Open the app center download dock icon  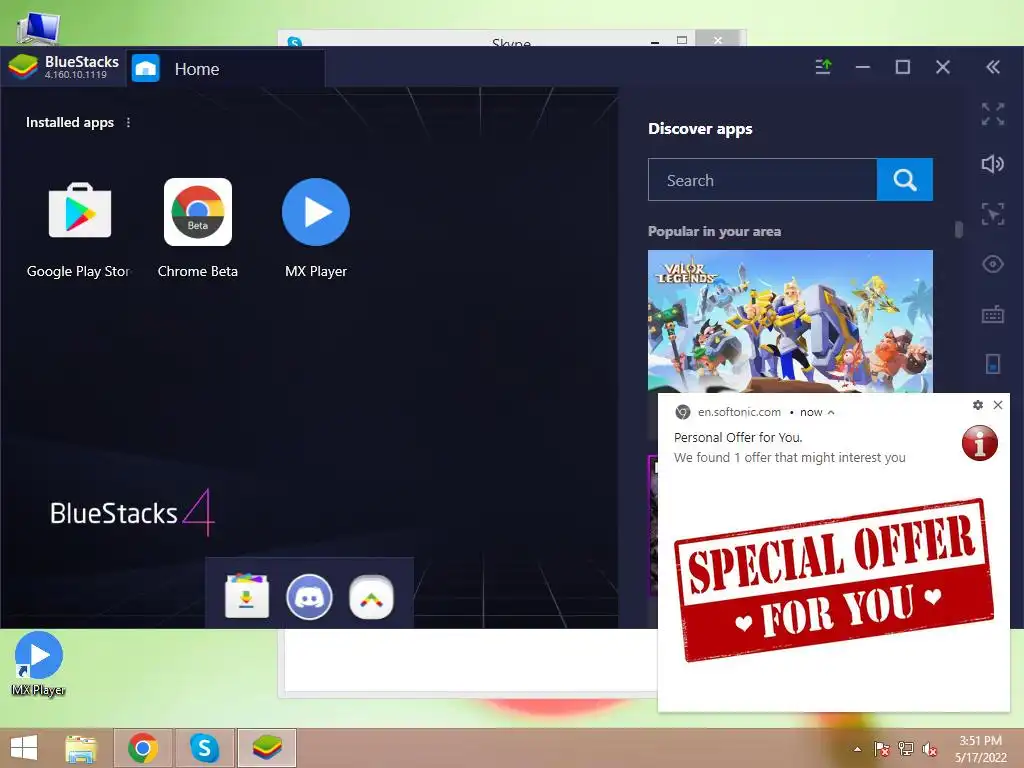point(247,596)
